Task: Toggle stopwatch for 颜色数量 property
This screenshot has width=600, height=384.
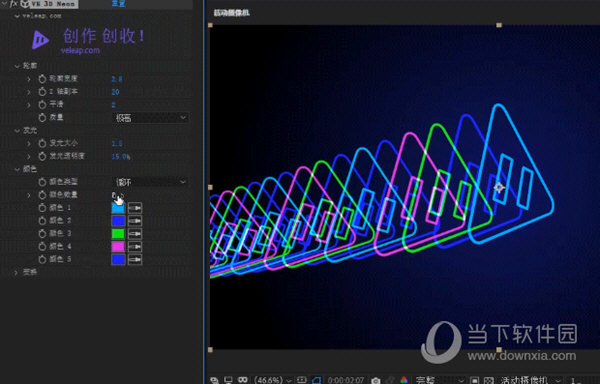Action: pyautogui.click(x=42, y=195)
